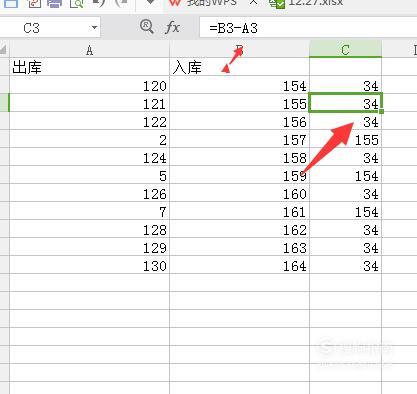Select the whole sheet via corner triangle
The width and height of the screenshot is (417, 394).
(x=4, y=50)
